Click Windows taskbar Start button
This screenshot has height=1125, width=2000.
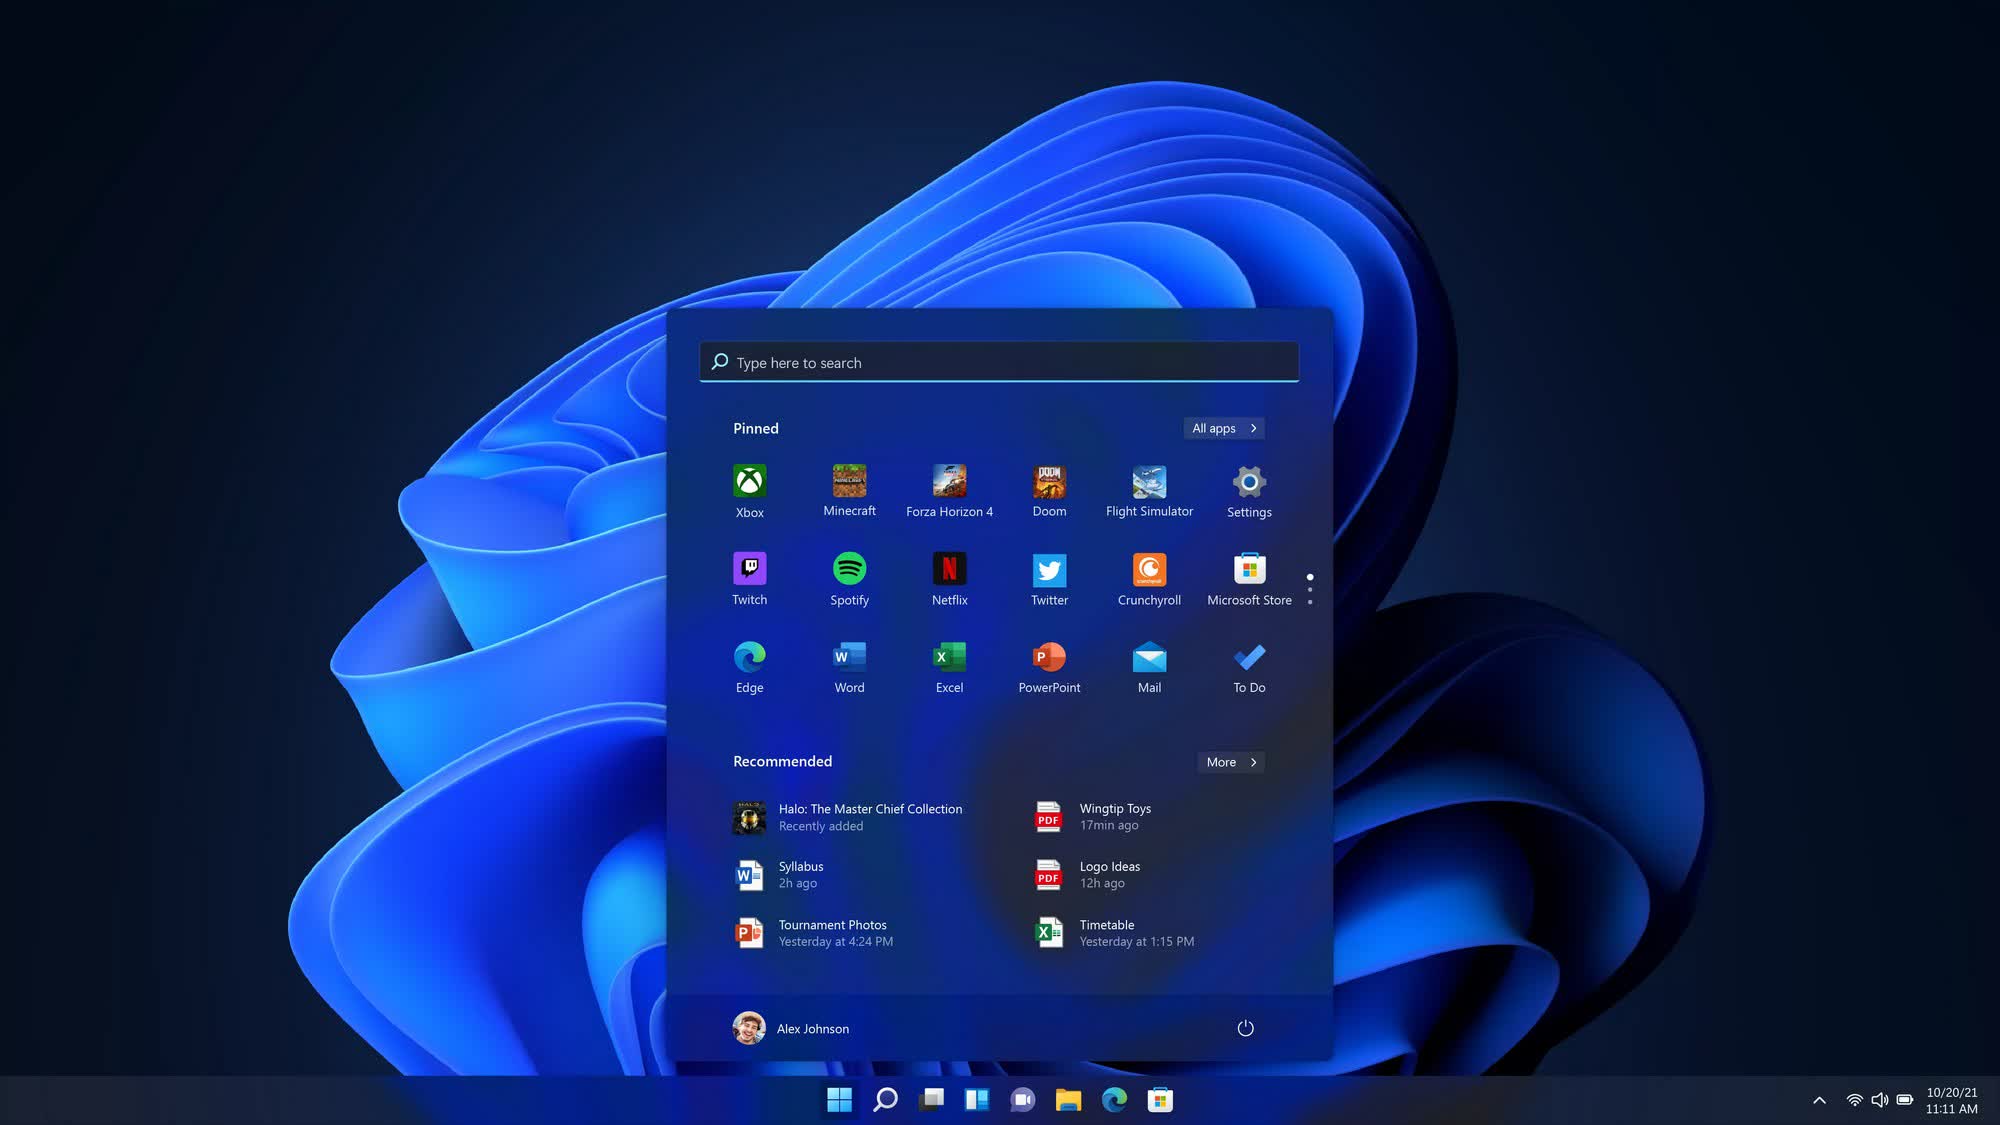[839, 1099]
